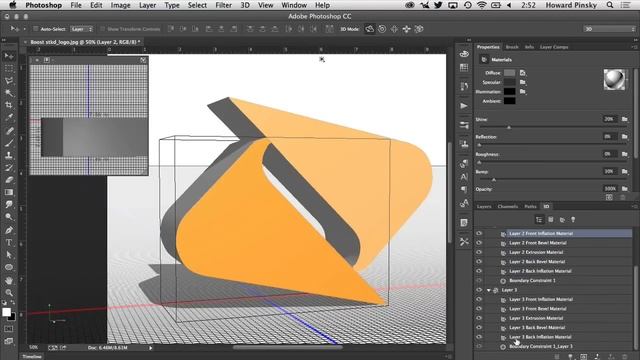Toggle visibility of Boundary Constraint 1
The width and height of the screenshot is (640, 360).
479,280
